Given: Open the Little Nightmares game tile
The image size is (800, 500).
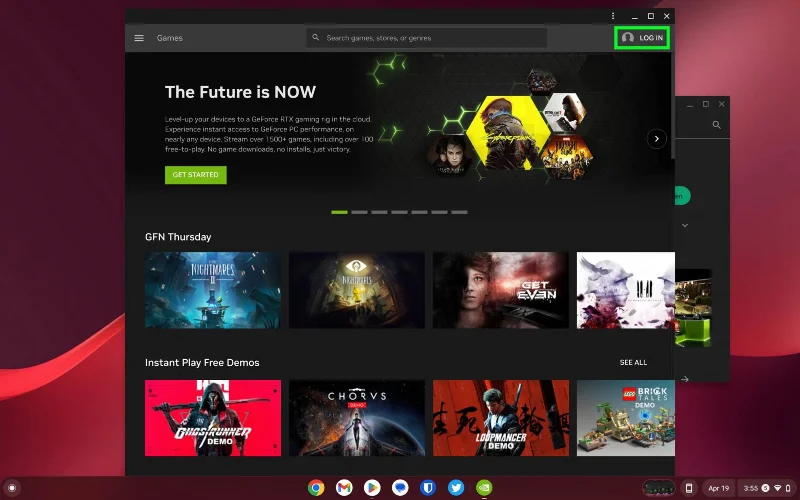Looking at the screenshot, I should point(357,290).
